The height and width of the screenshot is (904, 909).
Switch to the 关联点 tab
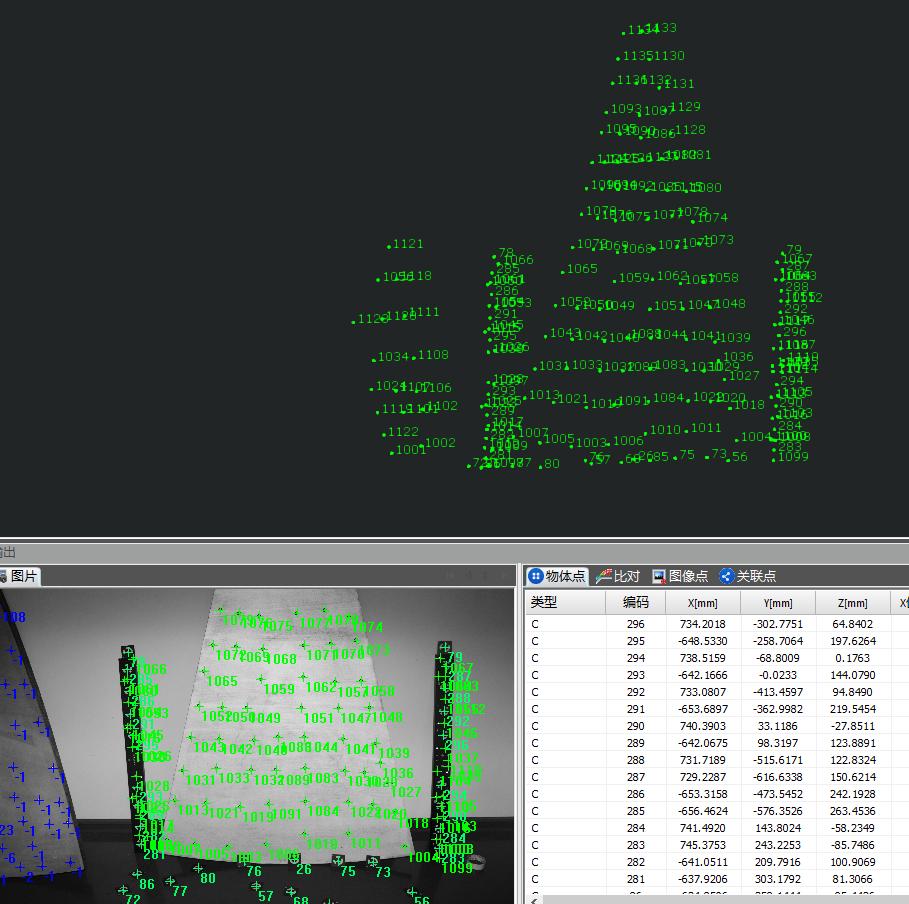pos(747,576)
